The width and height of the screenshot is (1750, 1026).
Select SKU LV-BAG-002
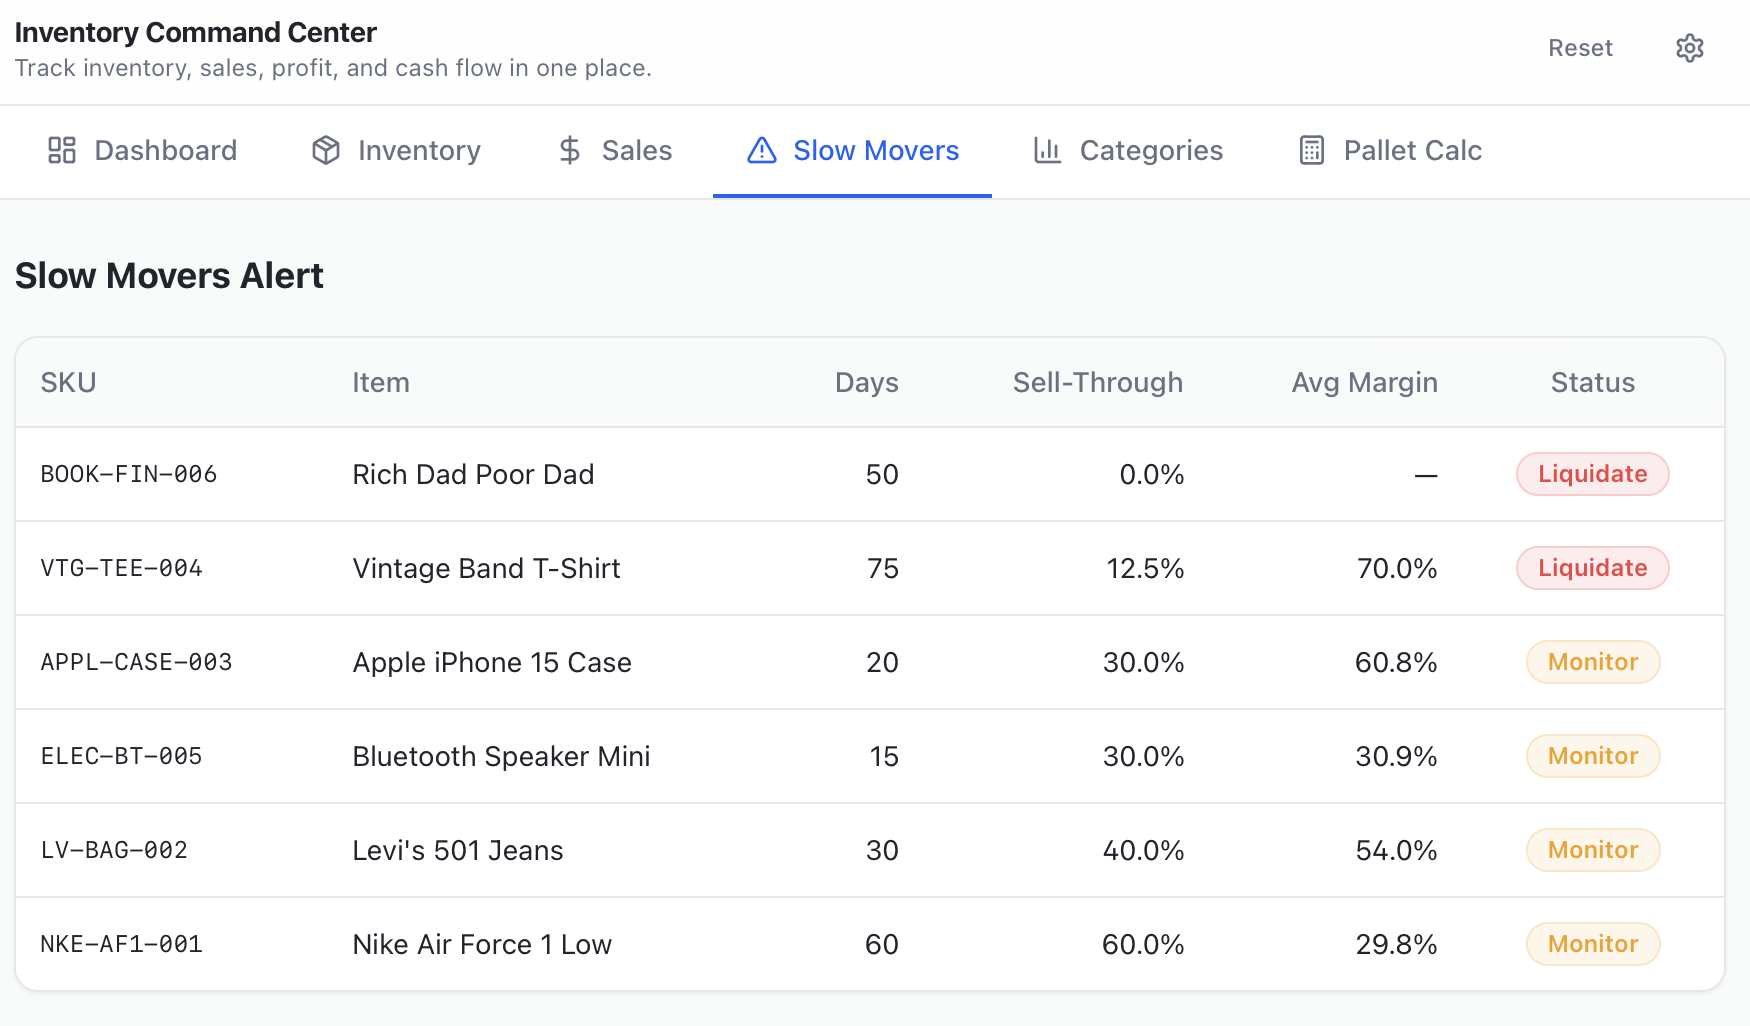114,850
